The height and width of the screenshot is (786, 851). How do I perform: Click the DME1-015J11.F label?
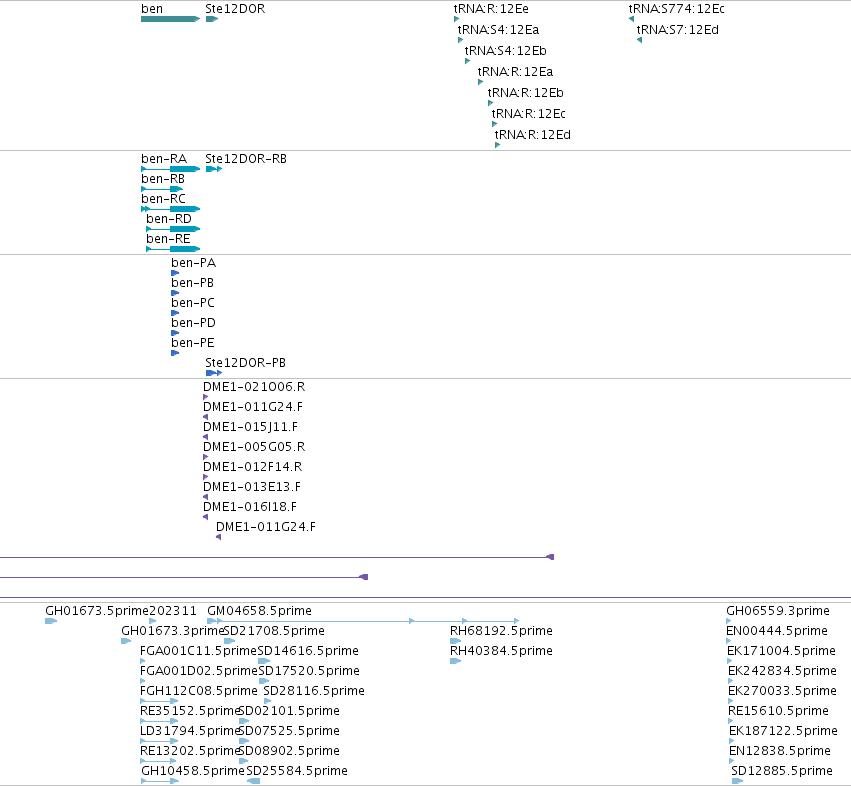point(250,427)
